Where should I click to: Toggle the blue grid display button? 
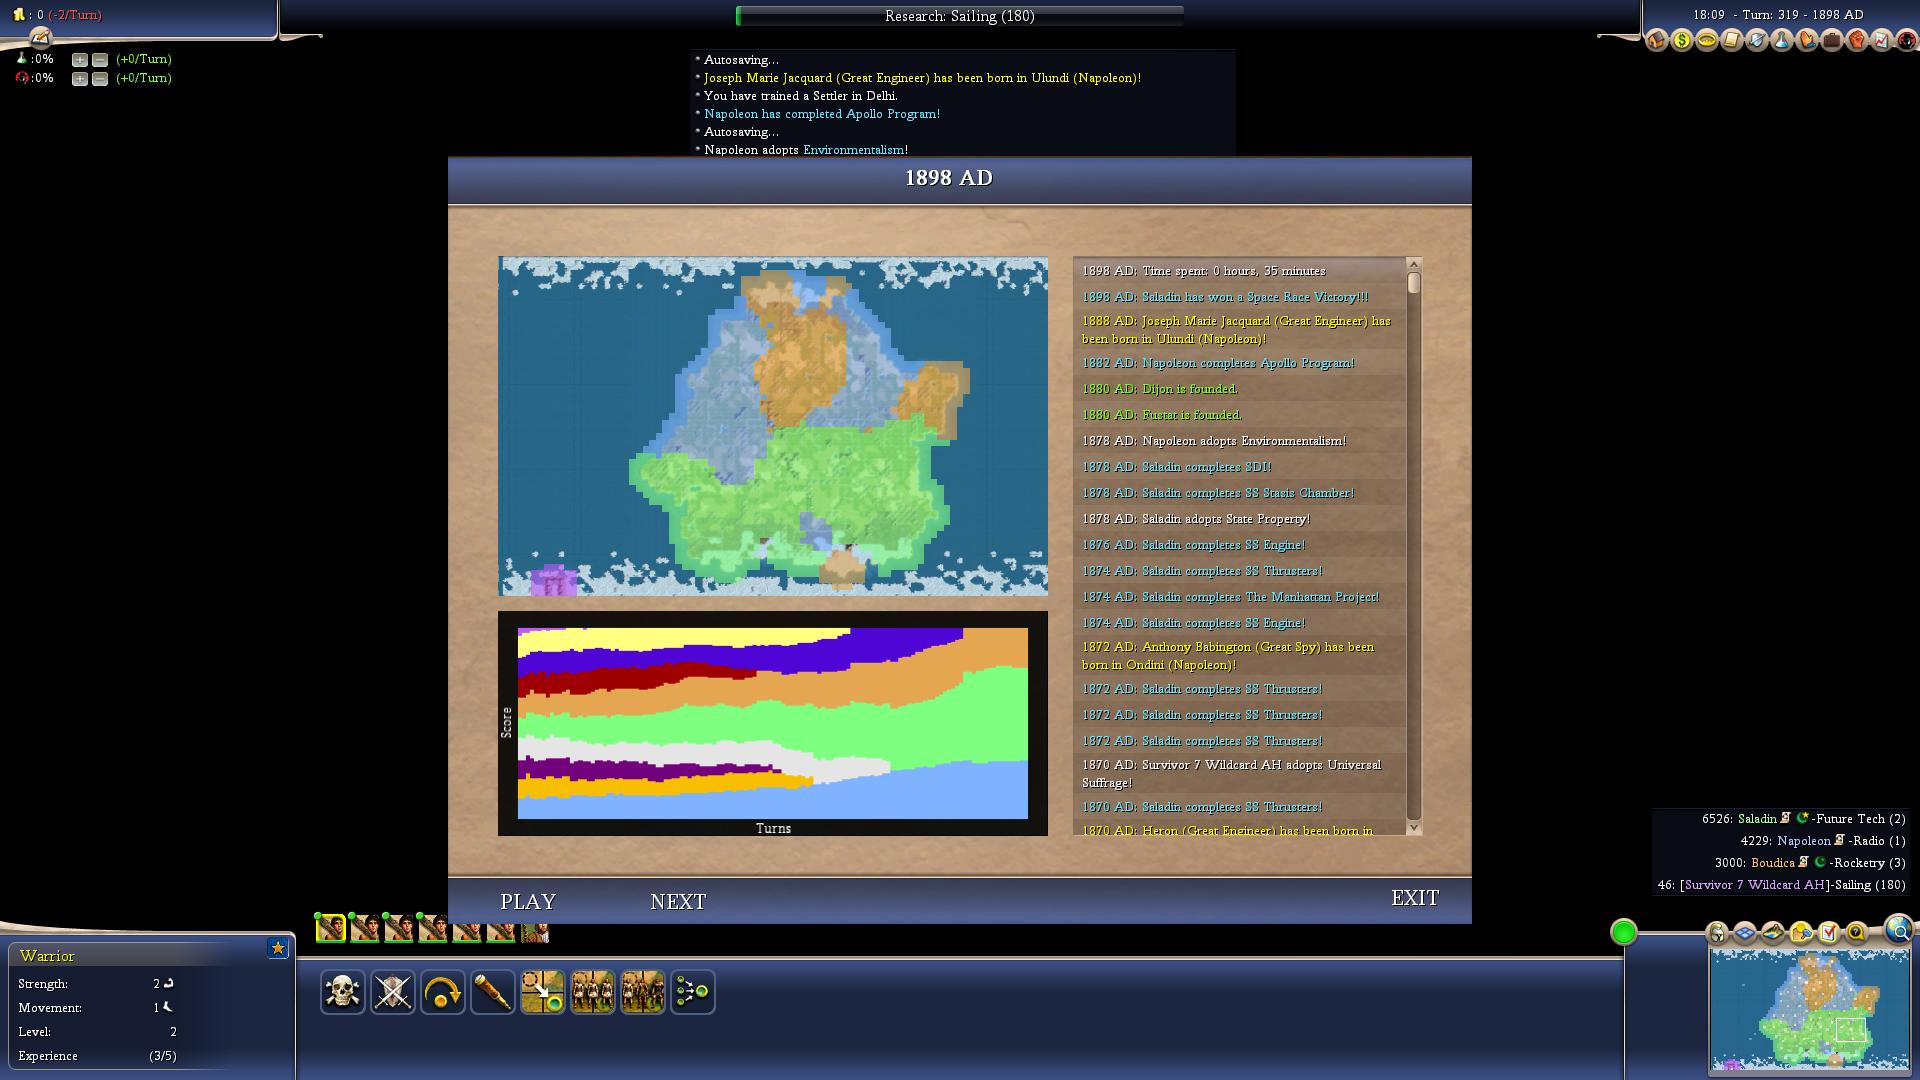[x=1745, y=933]
